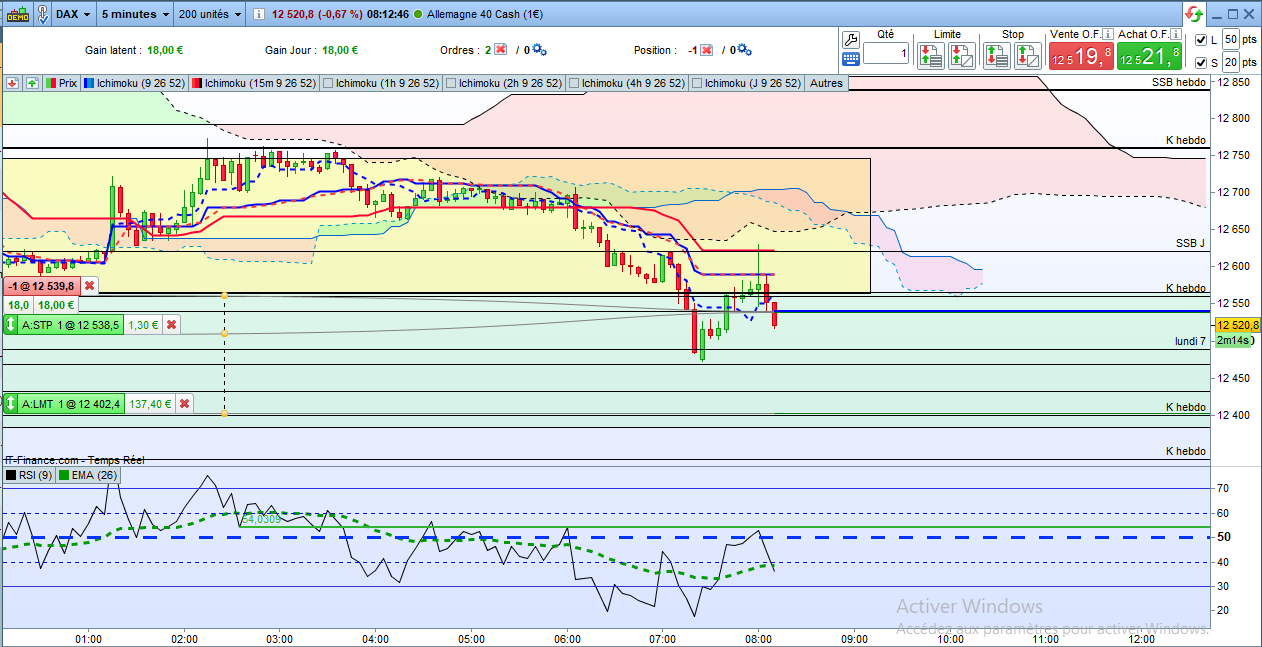The width and height of the screenshot is (1262, 647).
Task: Toggle Ichimoku (2h 9 26 52) checkbox
Action: pos(451,83)
